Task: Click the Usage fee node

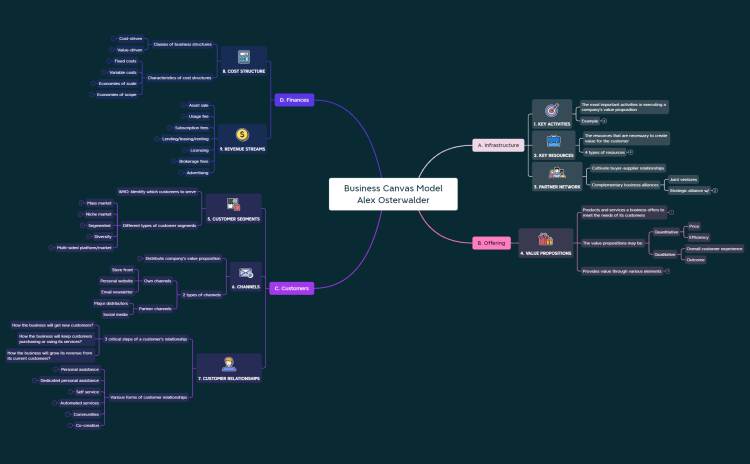Action: pos(199,116)
